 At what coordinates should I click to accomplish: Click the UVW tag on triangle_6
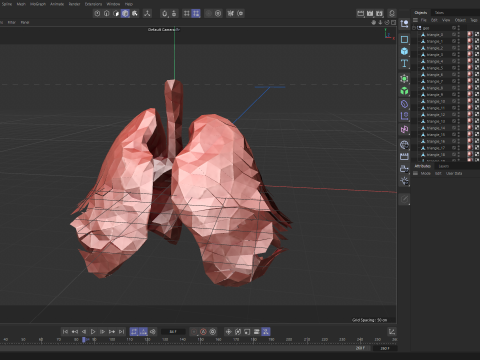pos(477,75)
